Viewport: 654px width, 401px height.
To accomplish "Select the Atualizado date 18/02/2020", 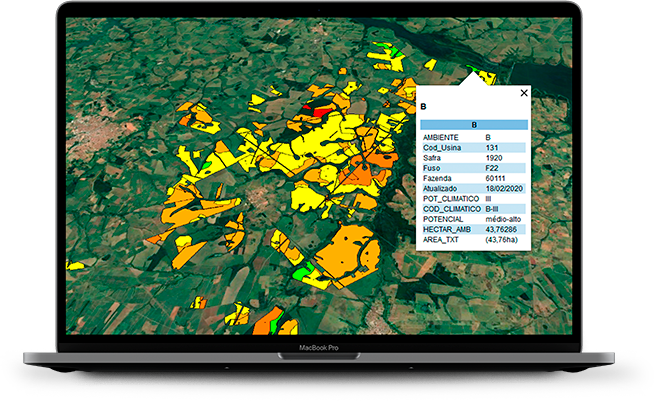I will pos(504,189).
